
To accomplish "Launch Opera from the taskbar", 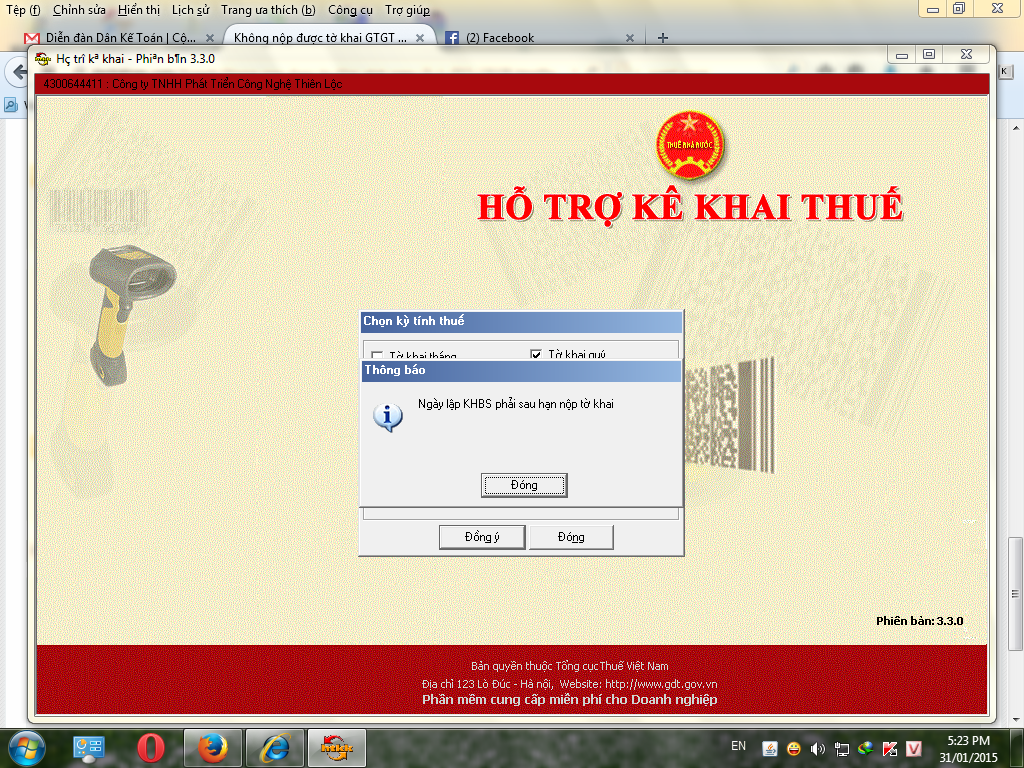I will click(151, 747).
